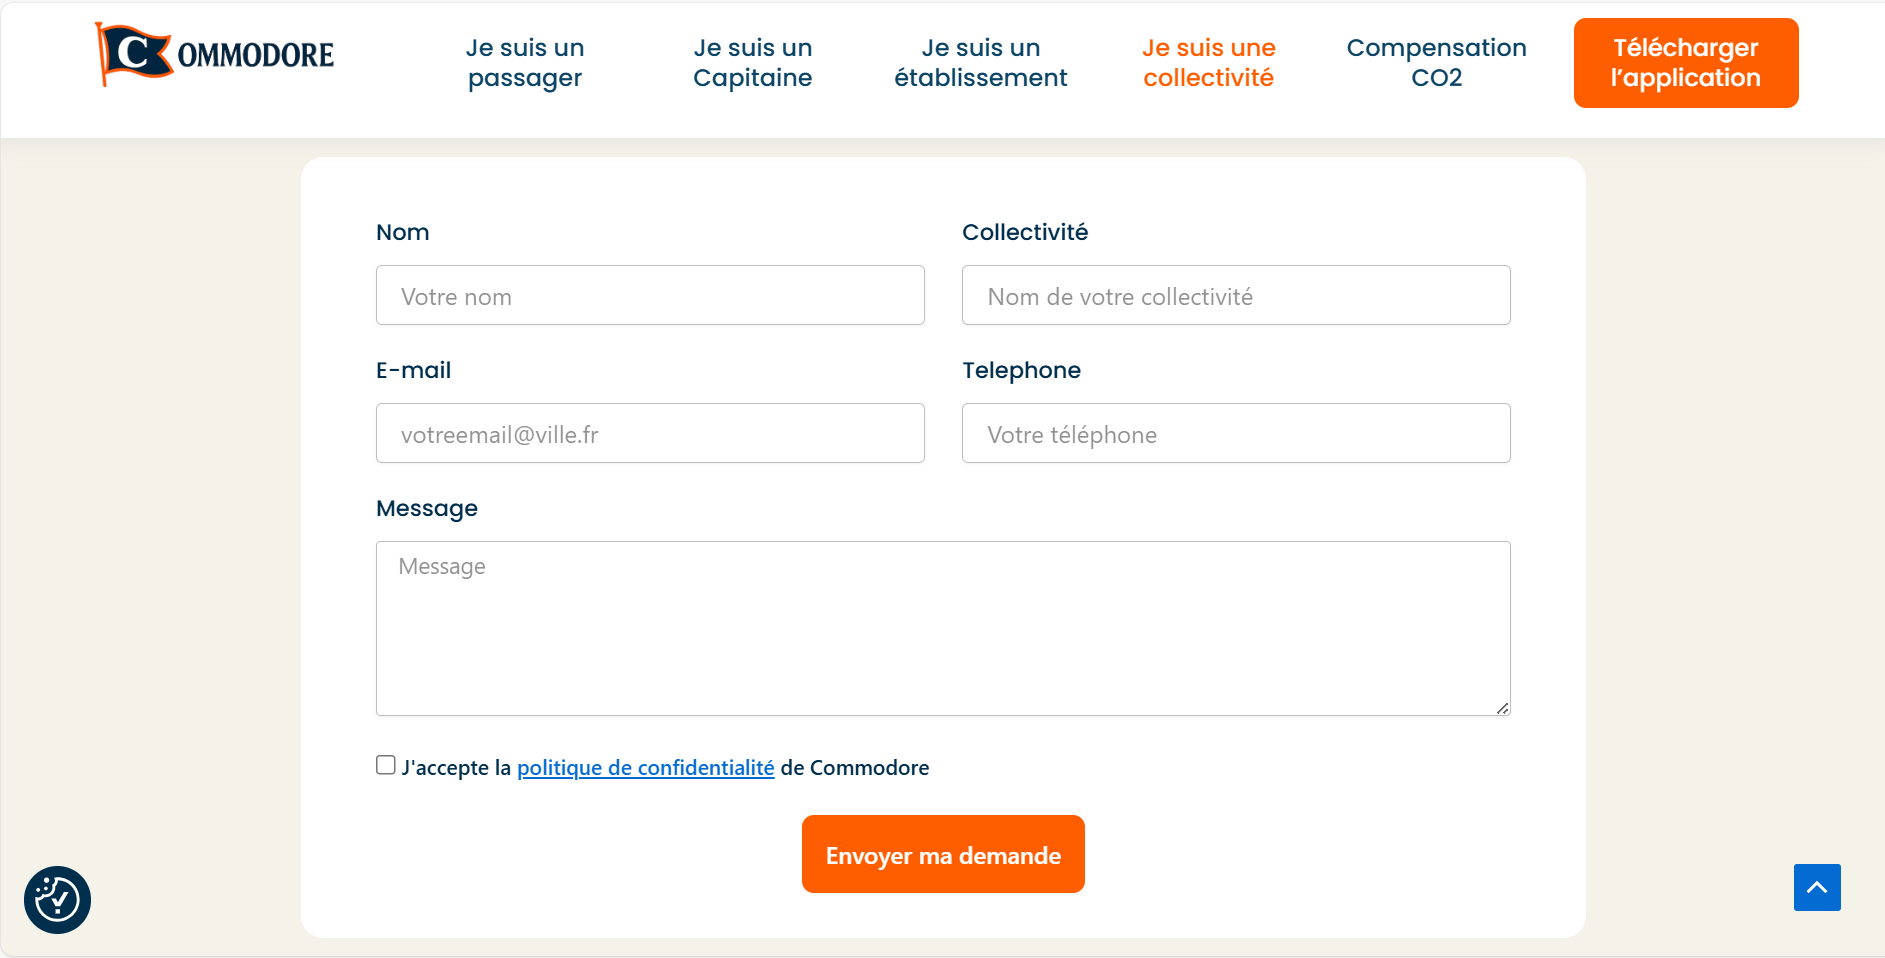
Task: Open the 'politique de confidentialité' link
Action: coord(645,768)
